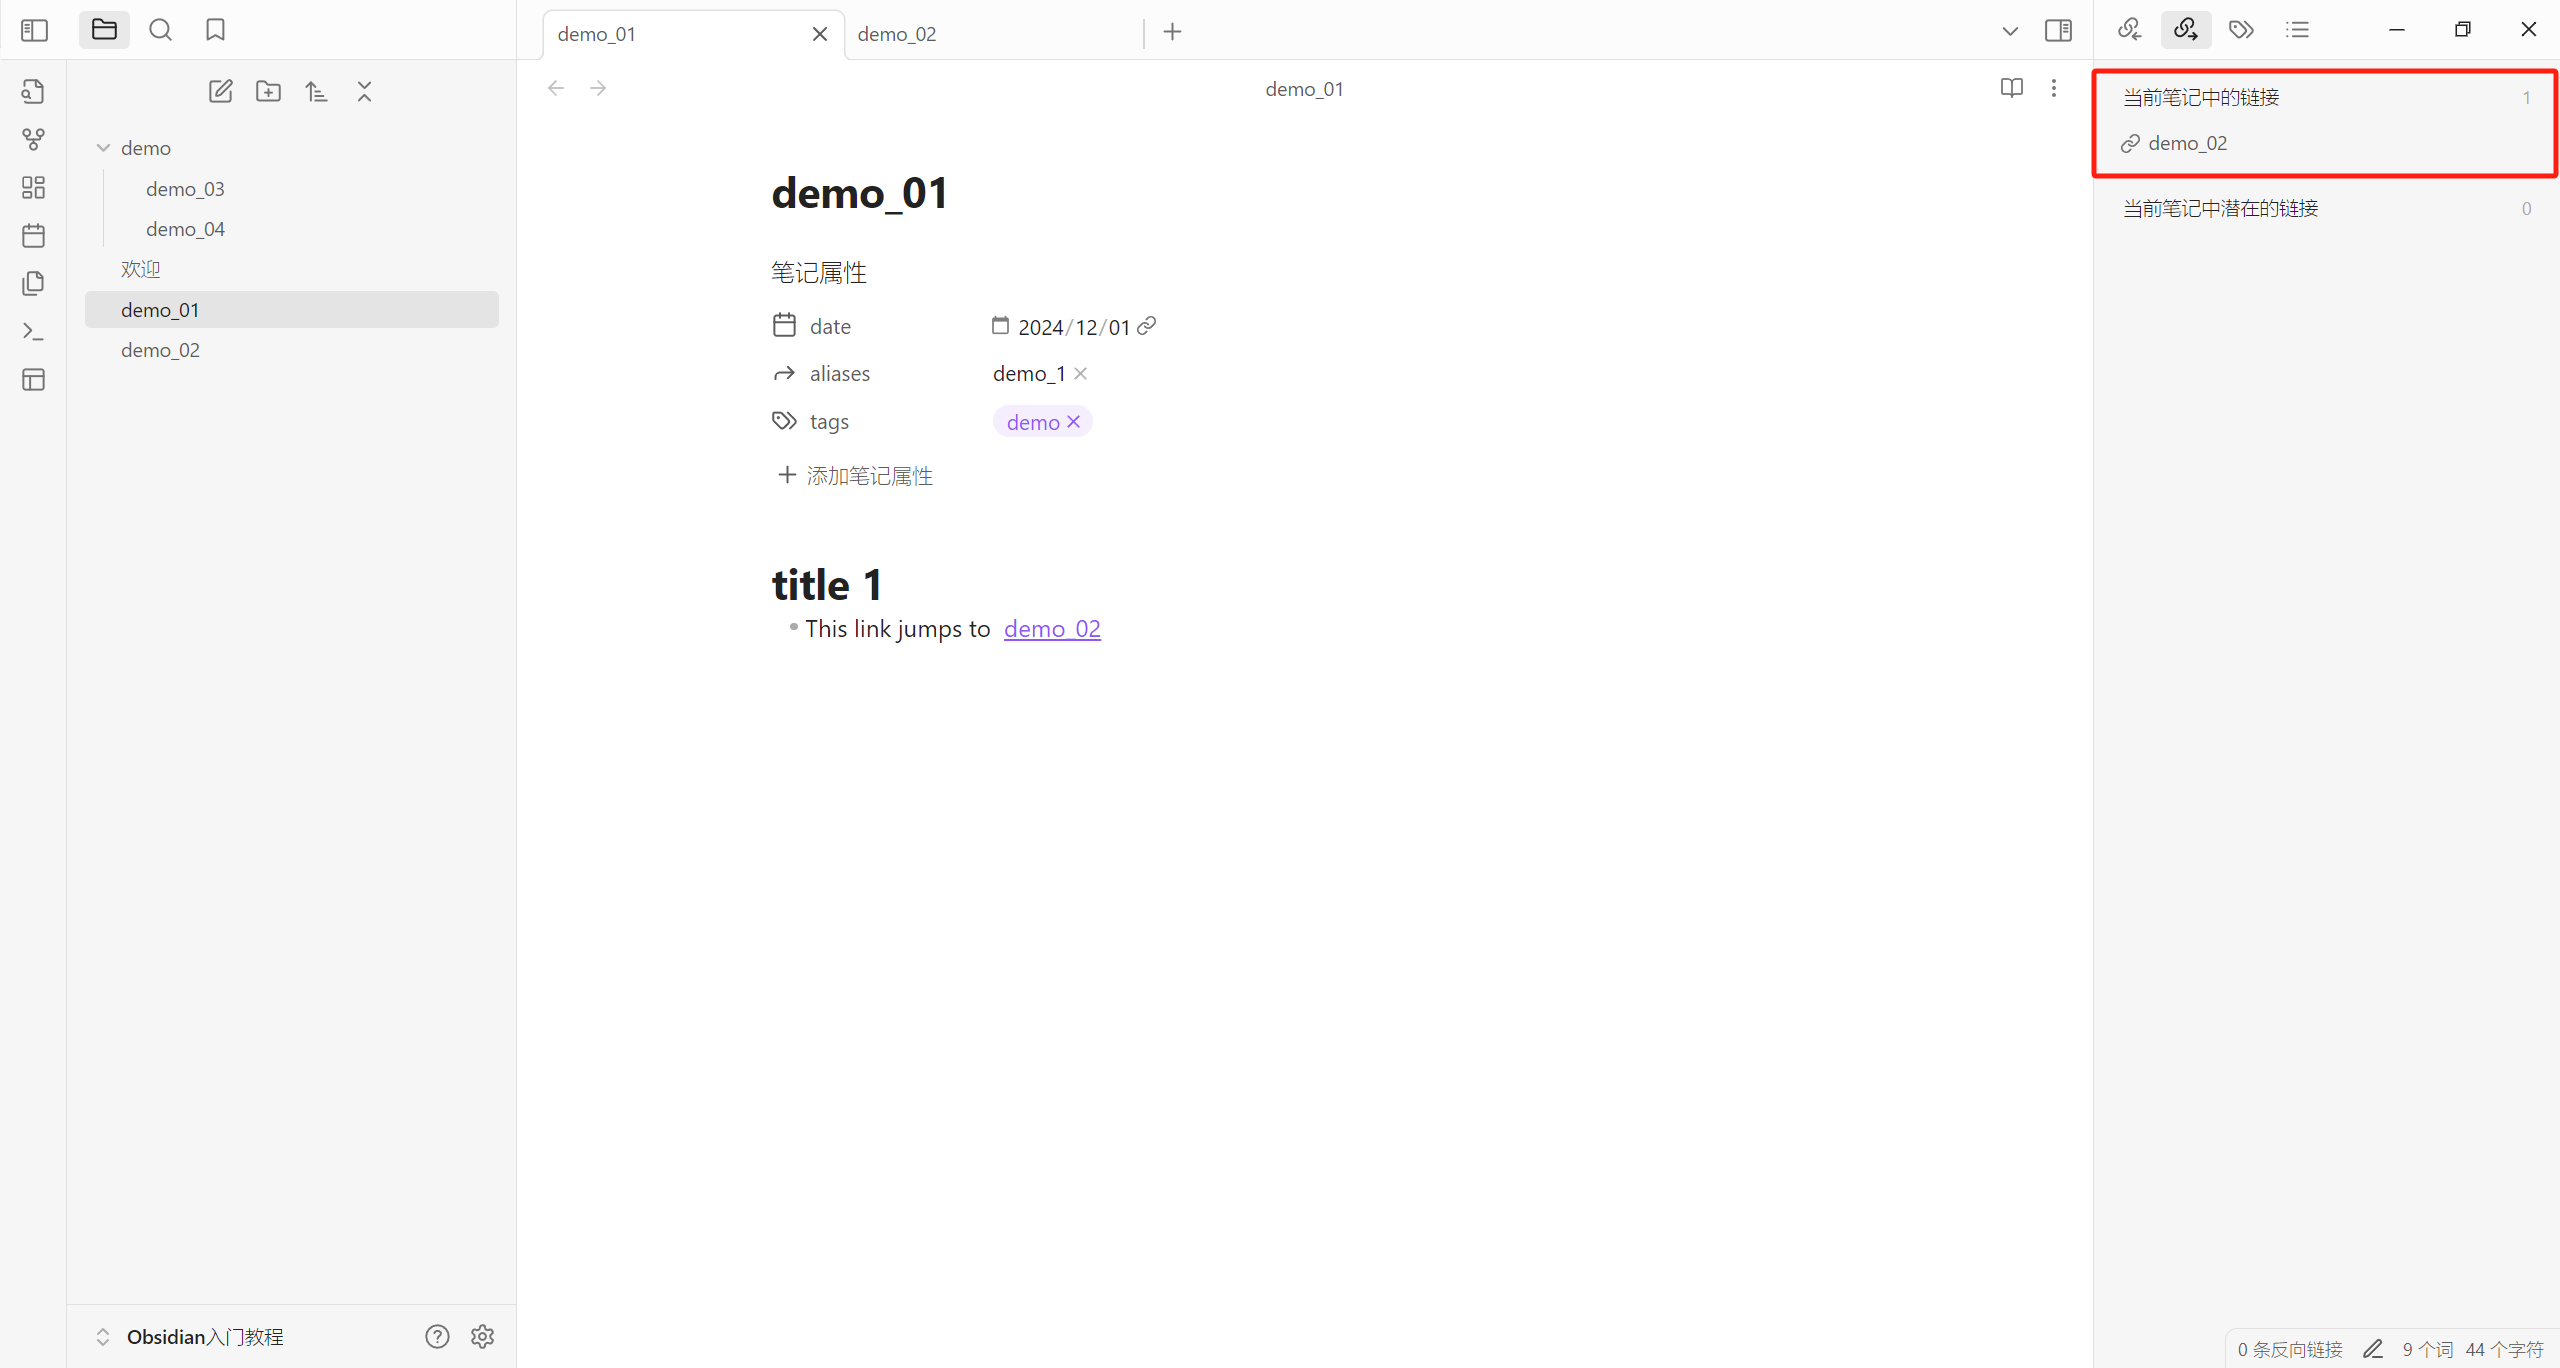The image size is (2560, 1368).
Task: Open the outline pane icon
Action: (2297, 30)
